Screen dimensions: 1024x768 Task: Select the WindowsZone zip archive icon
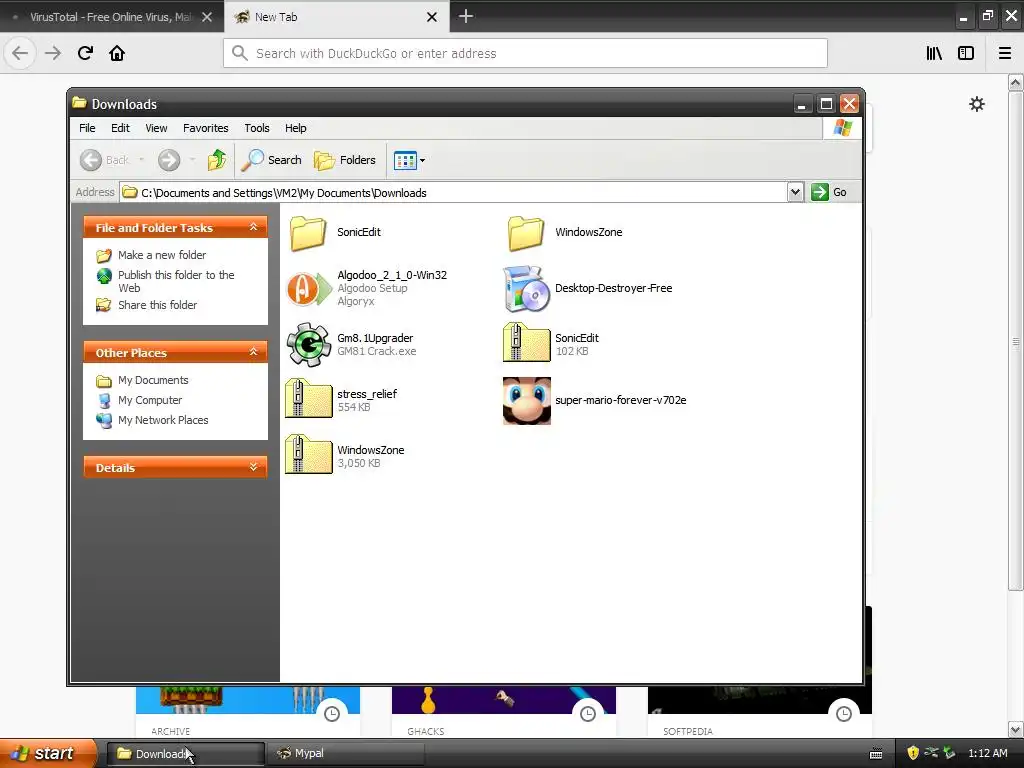point(308,455)
